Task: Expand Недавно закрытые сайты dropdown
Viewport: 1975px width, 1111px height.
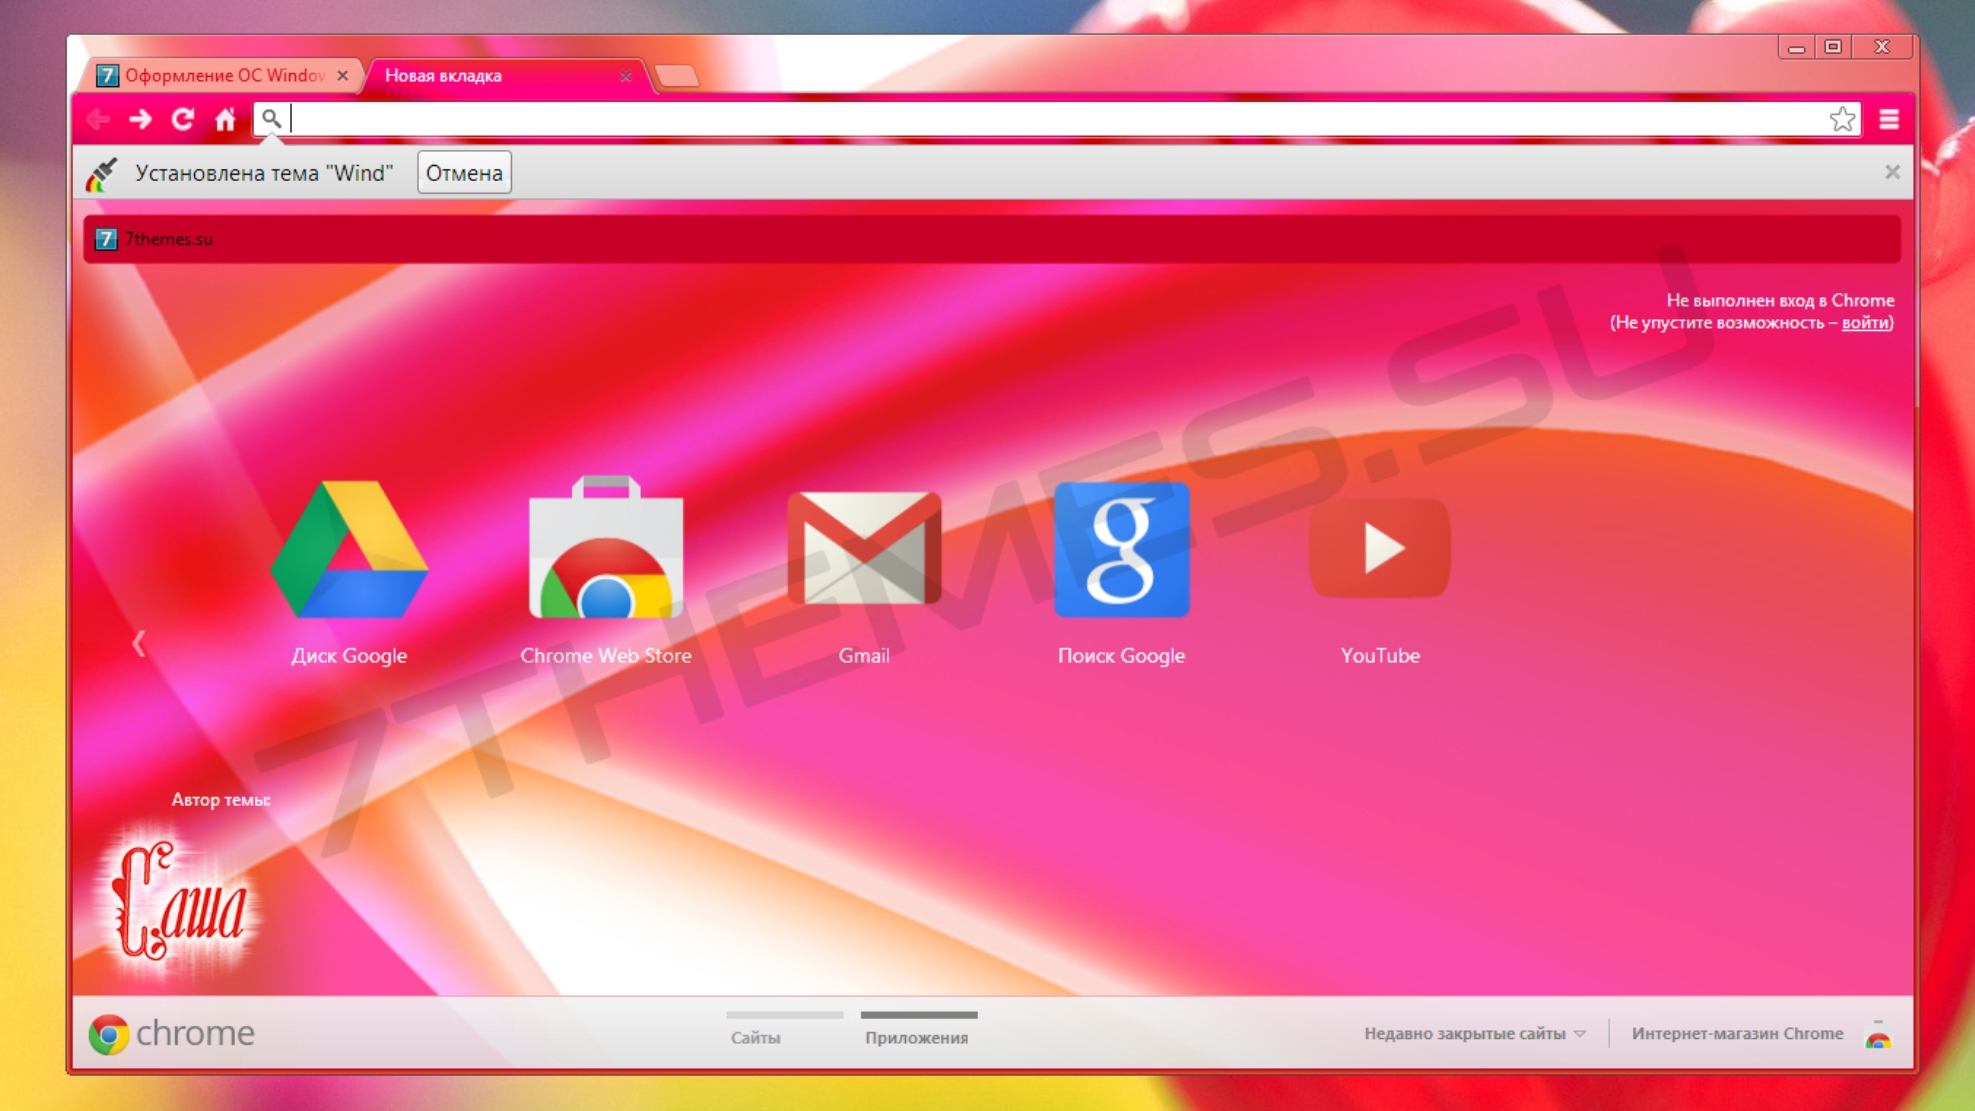Action: tap(1475, 1033)
